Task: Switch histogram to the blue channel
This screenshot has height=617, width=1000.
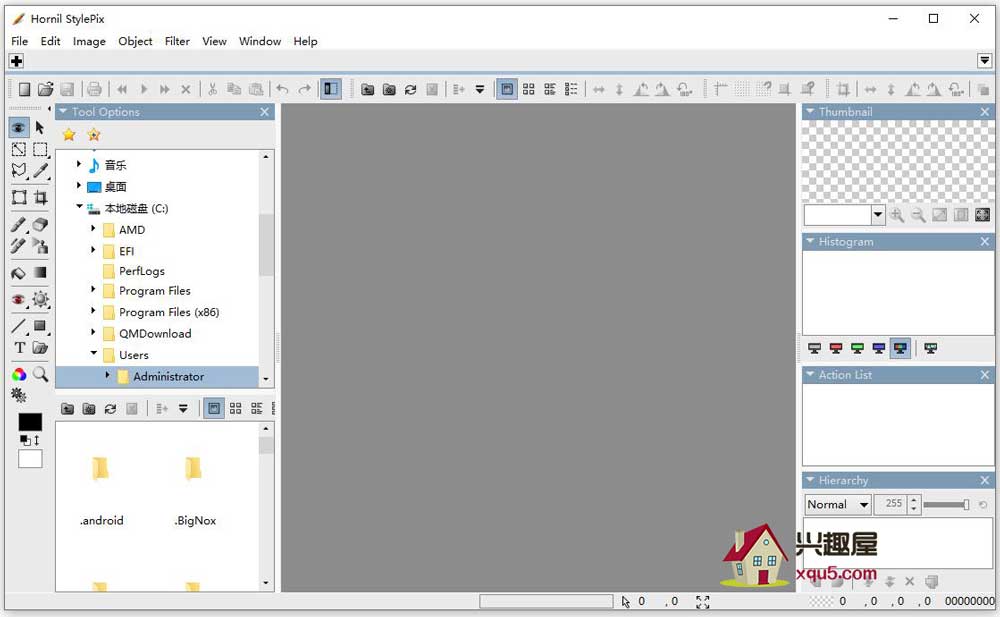Action: coord(879,348)
